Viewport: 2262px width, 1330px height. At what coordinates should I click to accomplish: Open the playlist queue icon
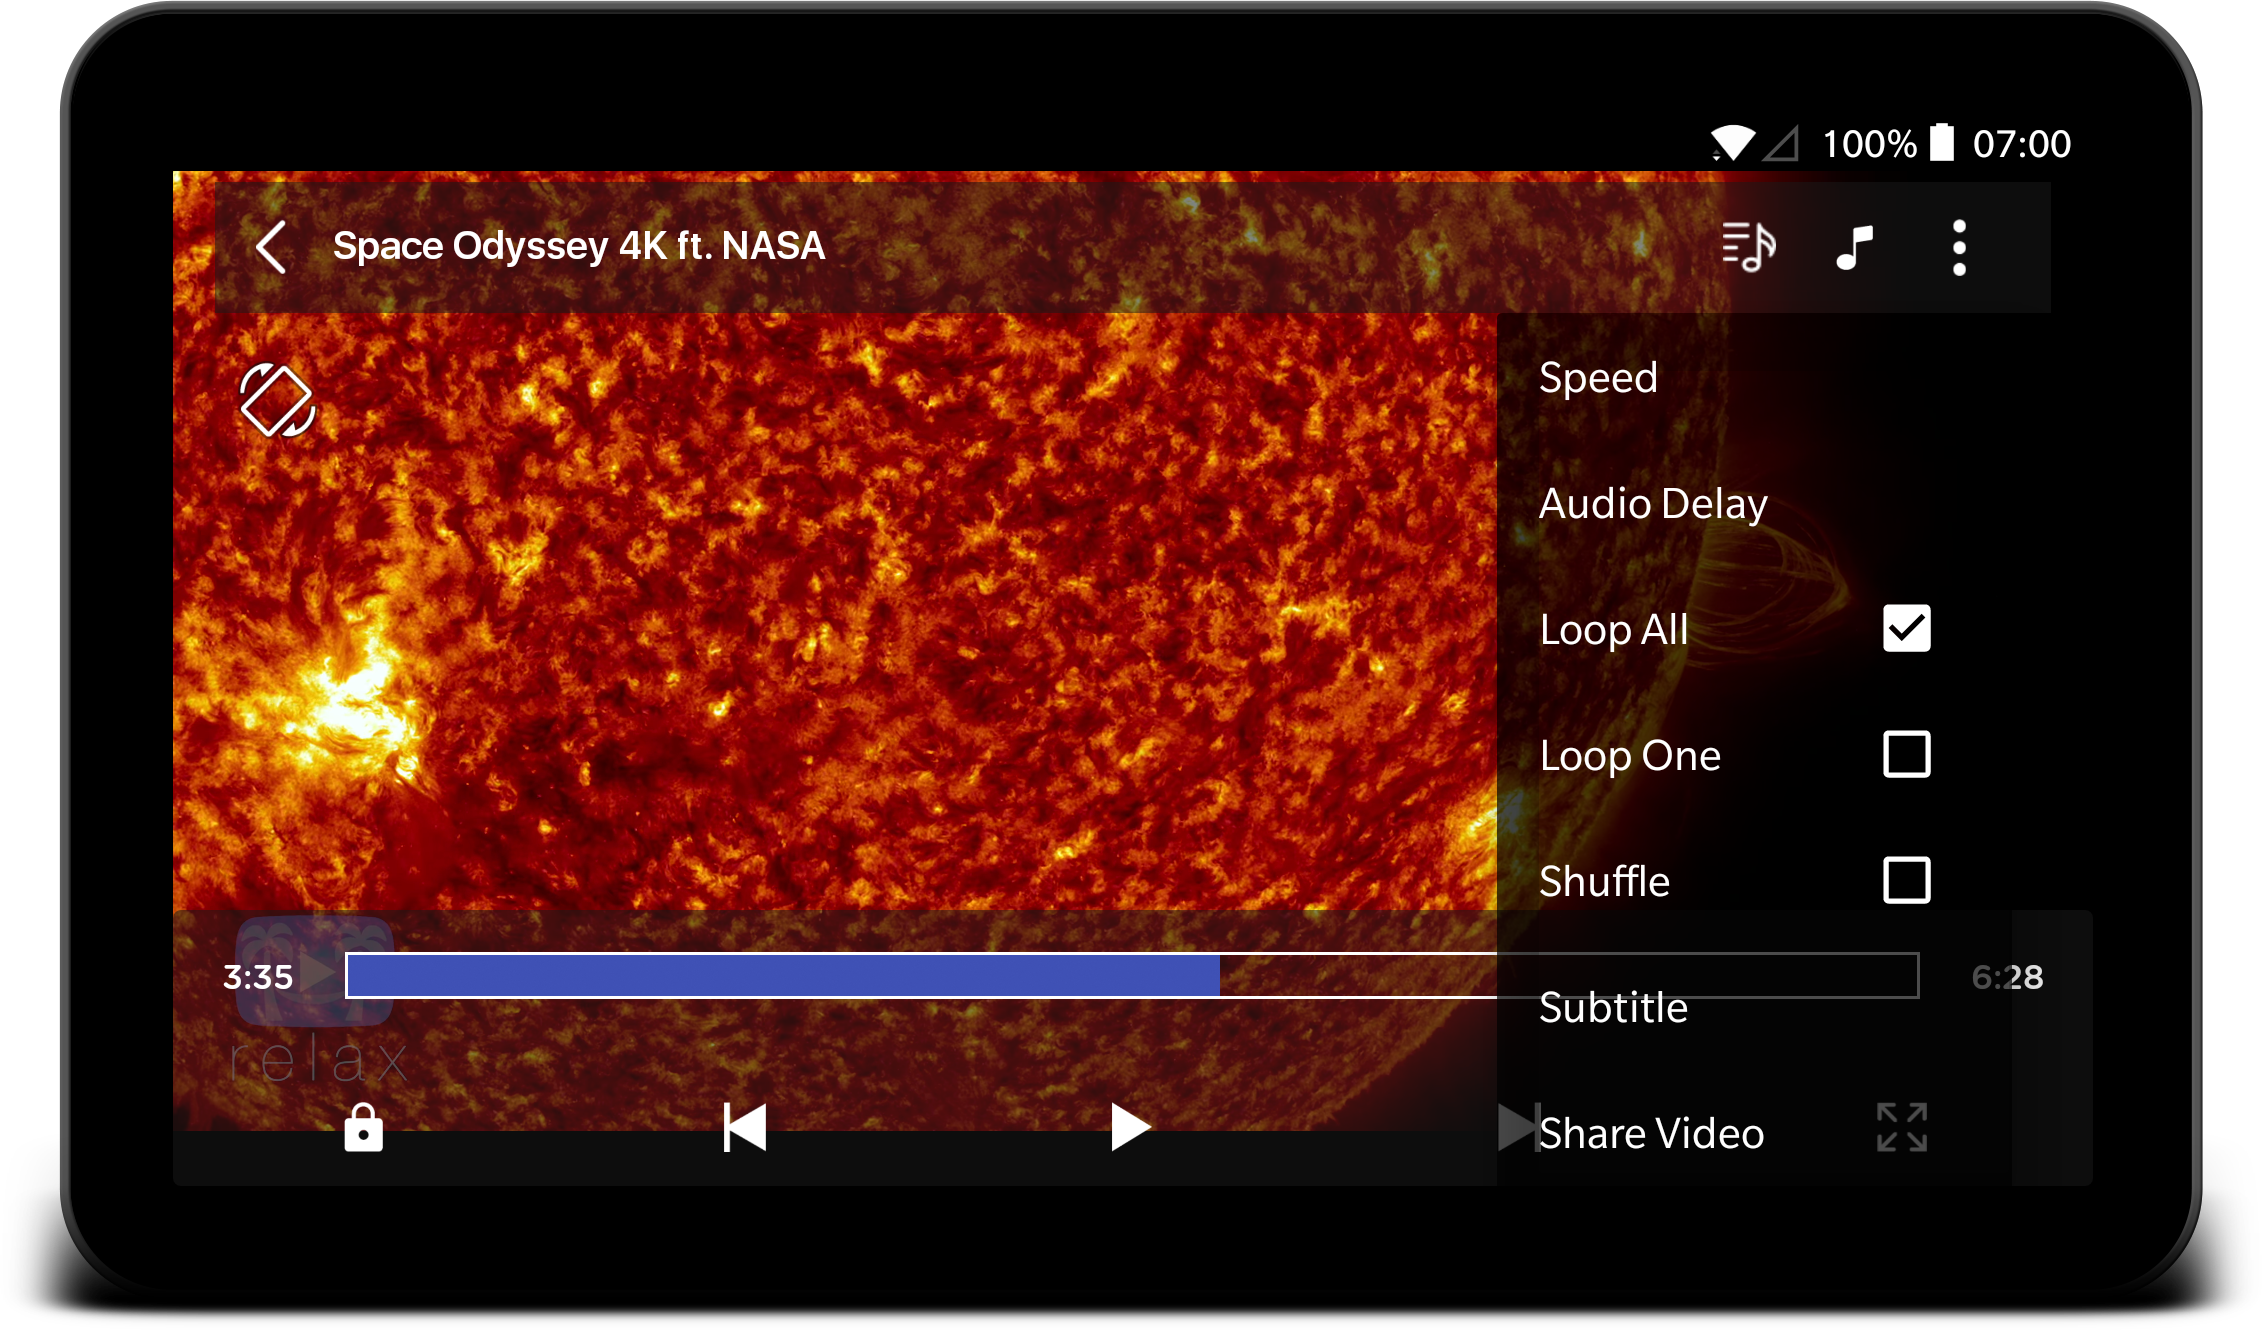pos(1748,247)
